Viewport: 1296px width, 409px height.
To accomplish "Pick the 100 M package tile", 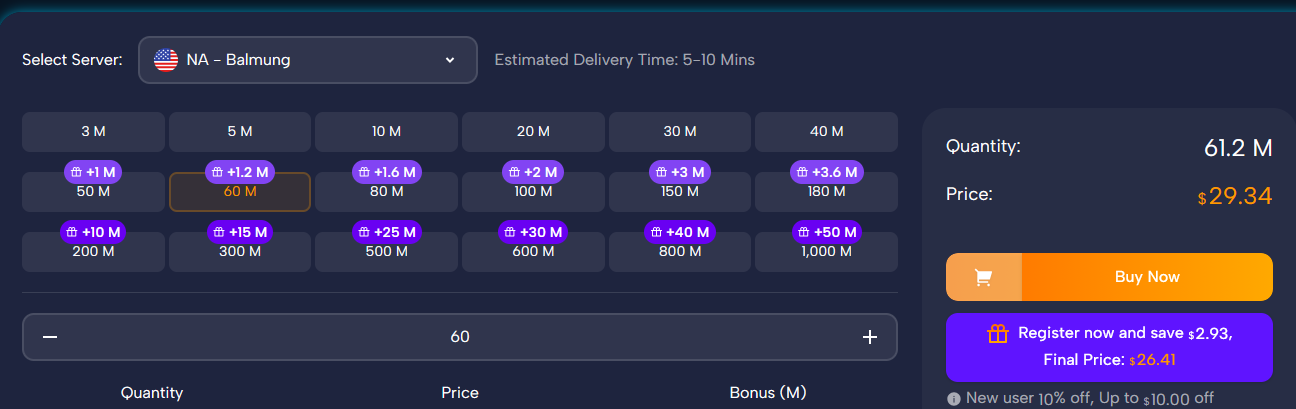I will tap(533, 191).
